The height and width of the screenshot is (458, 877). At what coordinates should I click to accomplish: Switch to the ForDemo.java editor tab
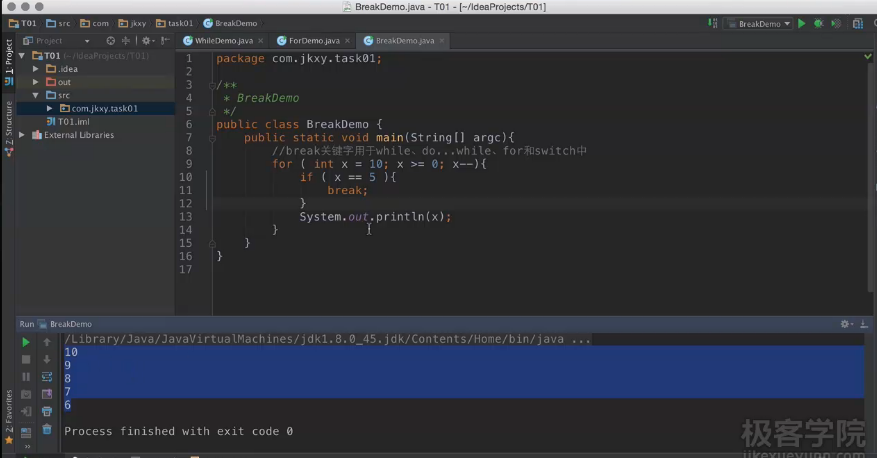[x=312, y=41]
